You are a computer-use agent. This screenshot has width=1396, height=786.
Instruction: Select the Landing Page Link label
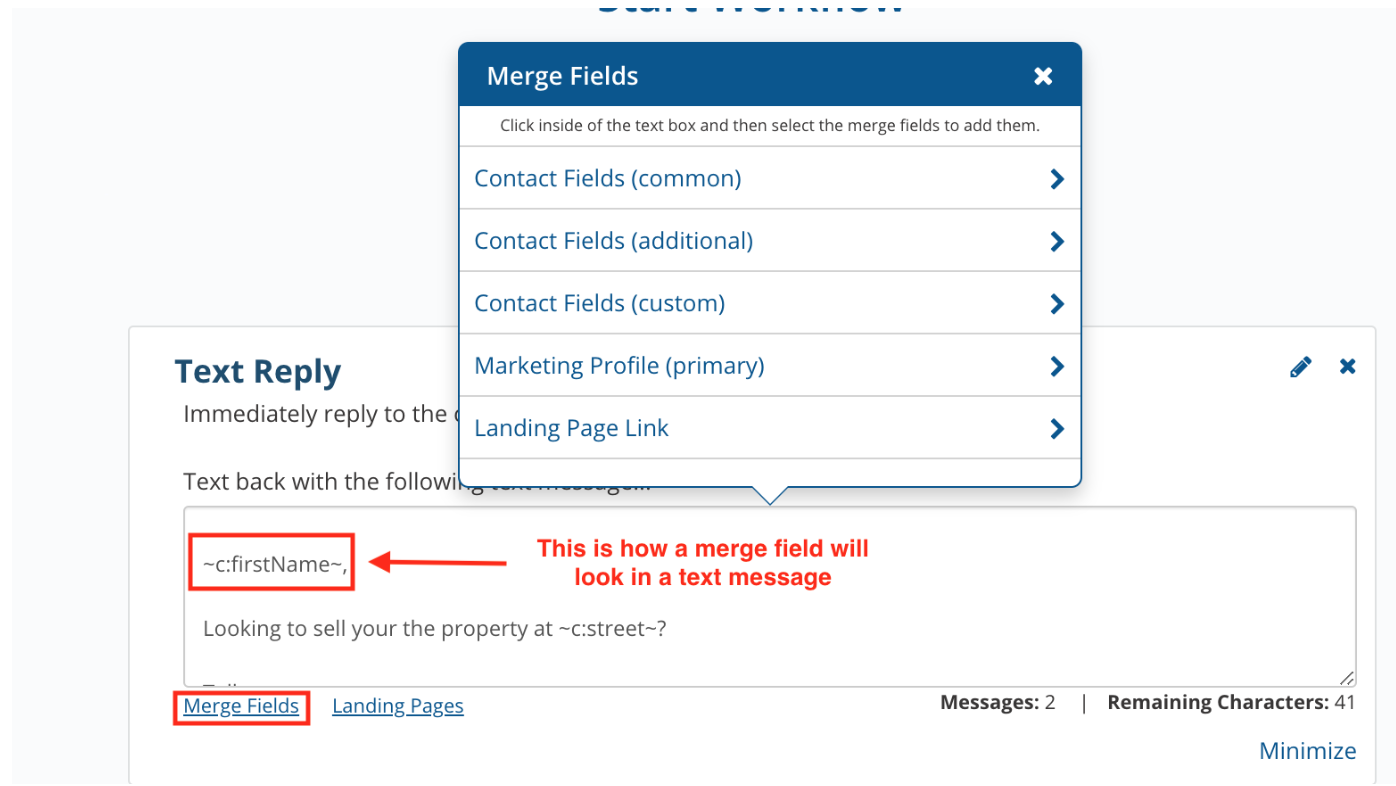point(571,428)
